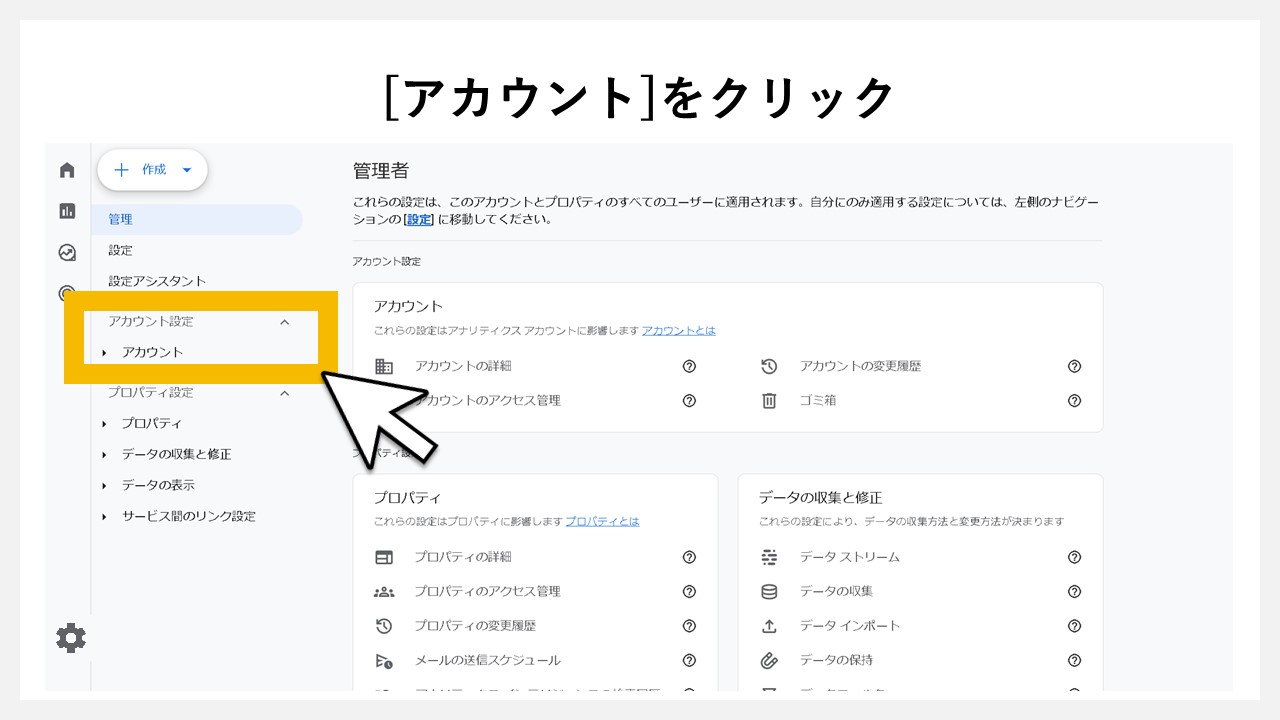Click the ゴミ箱 trash can icon

(769, 401)
